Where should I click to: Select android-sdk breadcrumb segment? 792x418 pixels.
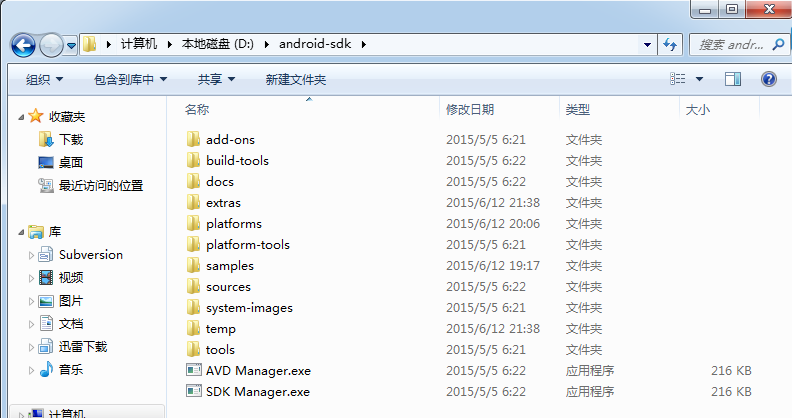pos(315,44)
